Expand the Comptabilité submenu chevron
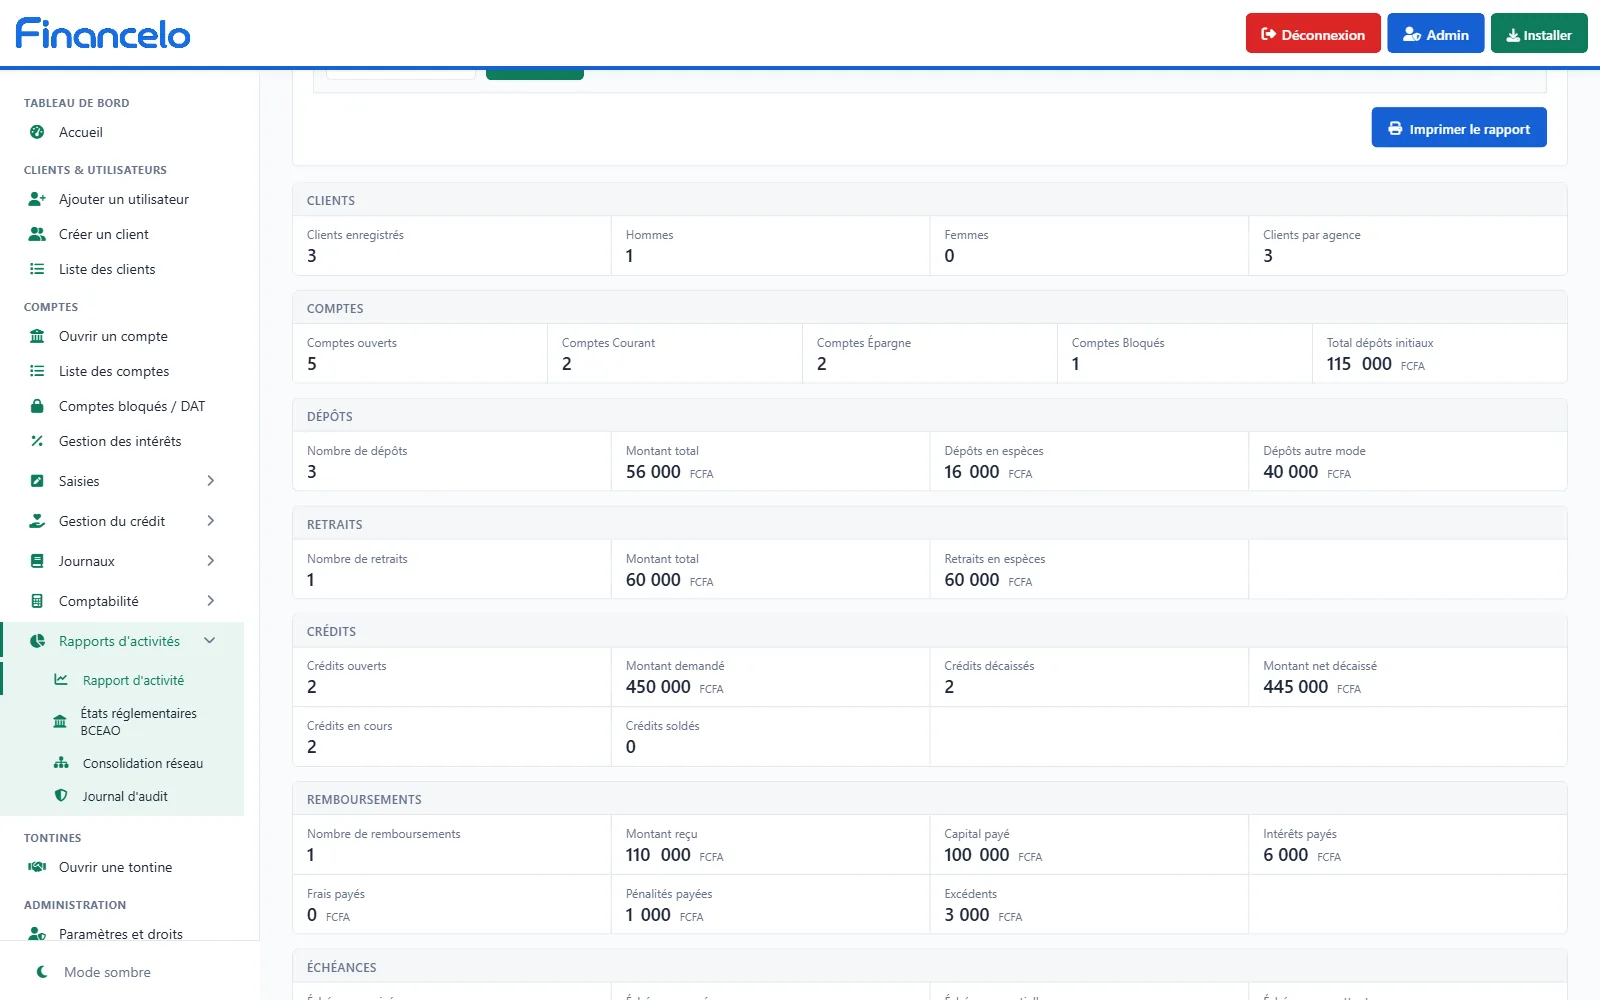This screenshot has height=1000, width=1600. coord(211,601)
